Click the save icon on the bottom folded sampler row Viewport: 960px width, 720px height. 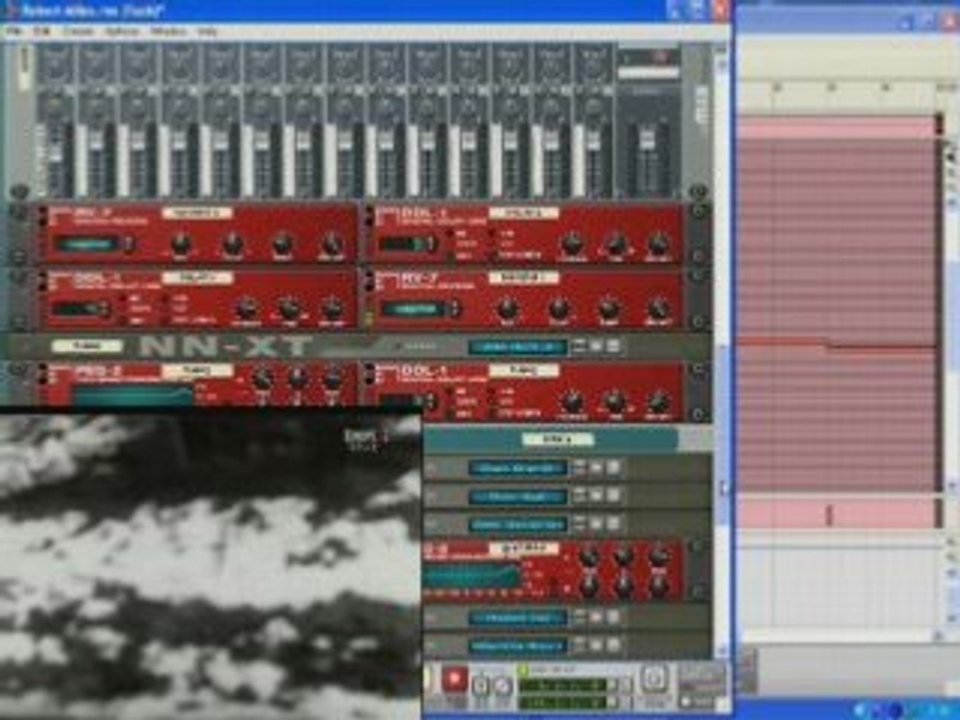click(x=613, y=645)
